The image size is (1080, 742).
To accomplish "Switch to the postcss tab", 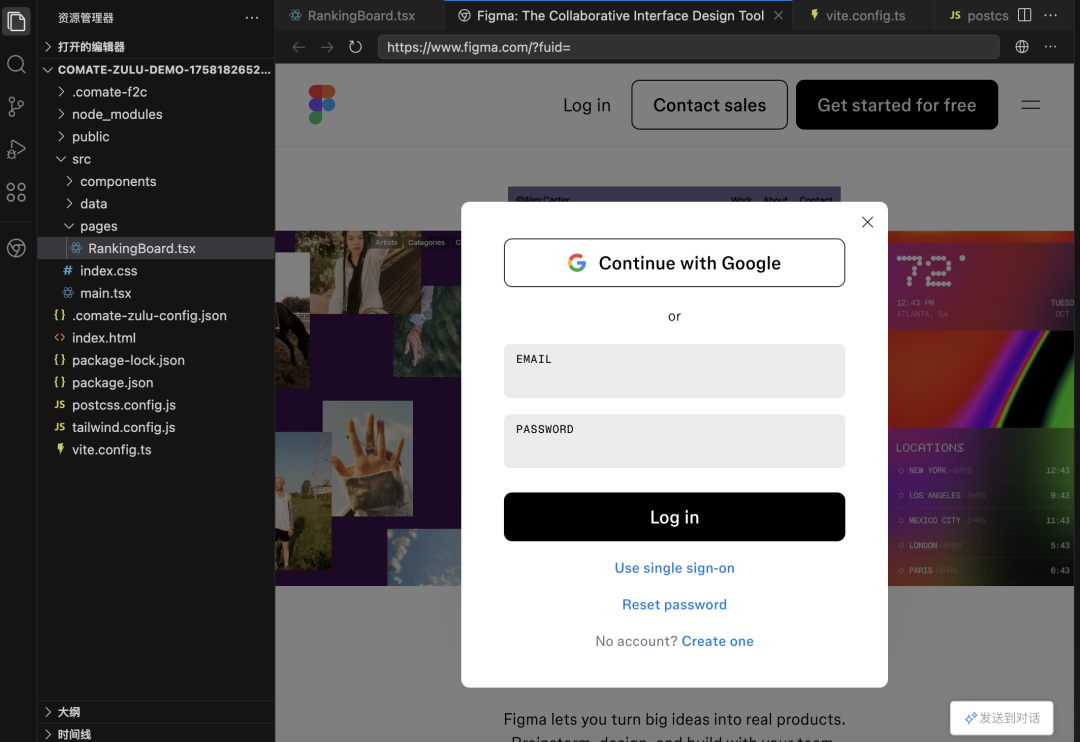I will [x=978, y=15].
